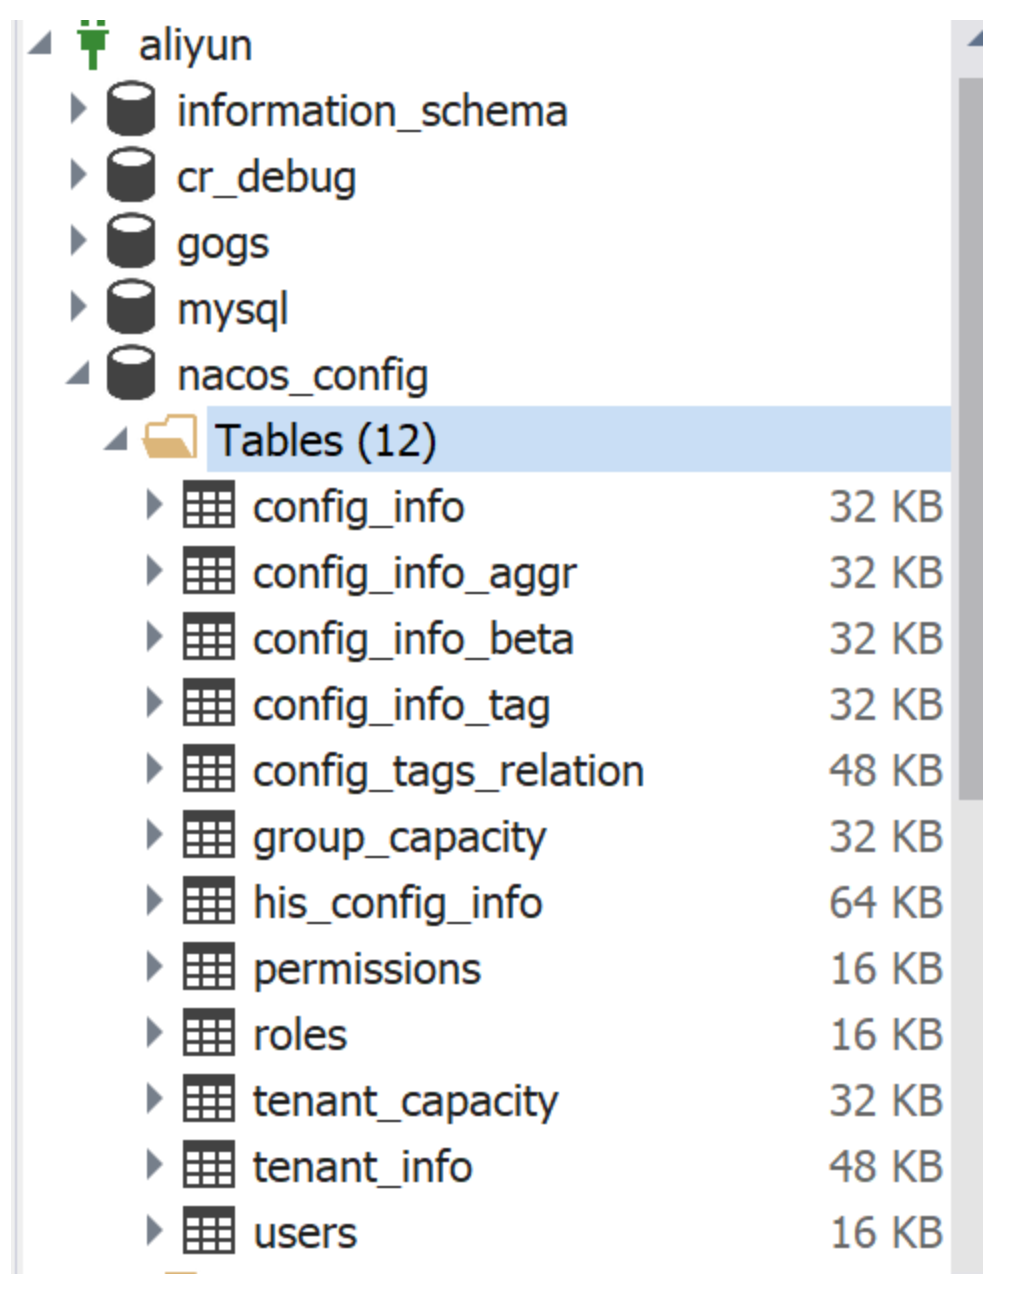Select the group_capacity table label
Screen dimensions: 1024x1307
pyautogui.click(x=399, y=837)
